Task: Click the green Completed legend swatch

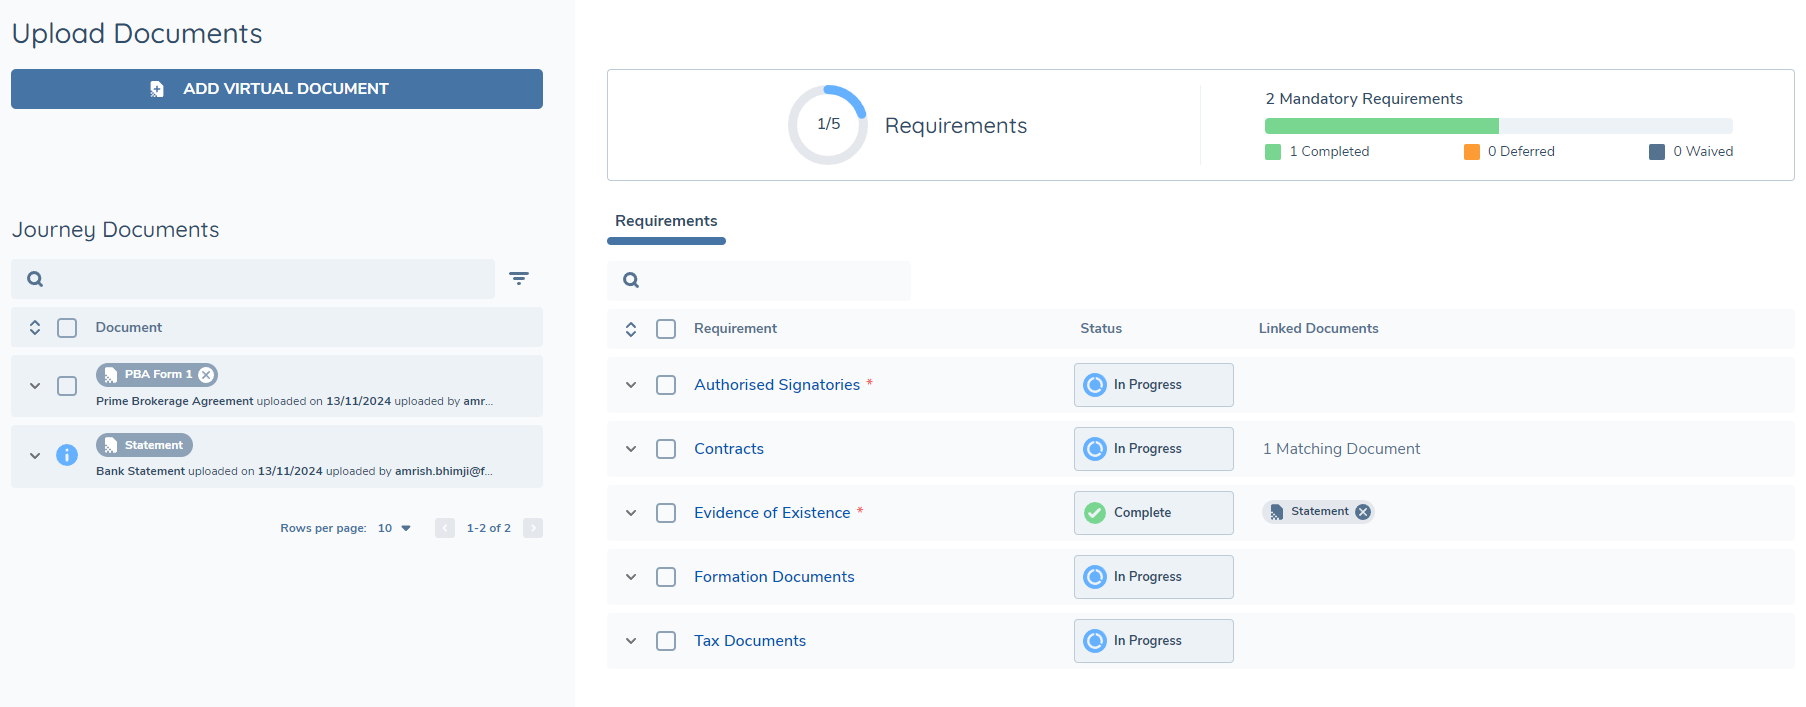Action: tap(1273, 152)
